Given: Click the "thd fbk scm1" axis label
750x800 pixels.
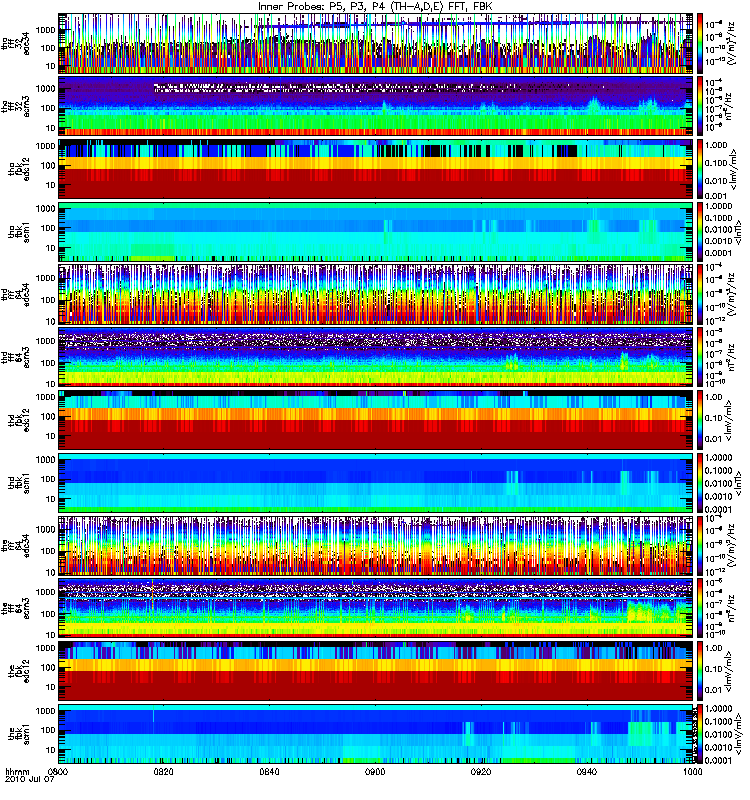Looking at the screenshot, I should coord(19,483).
